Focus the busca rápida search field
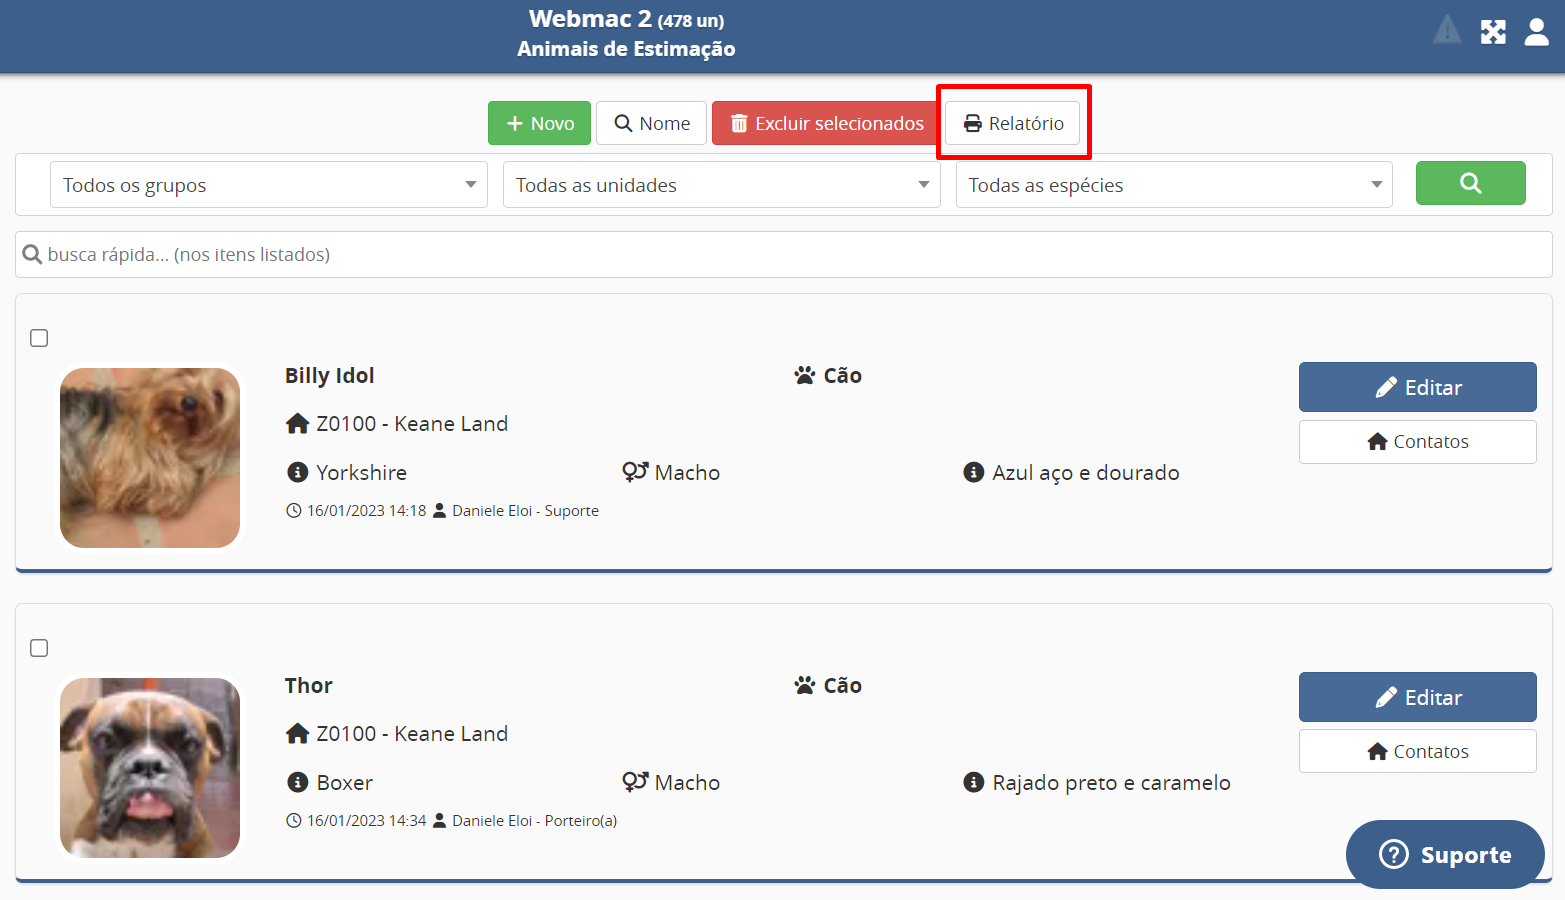The width and height of the screenshot is (1565, 900). point(783,255)
